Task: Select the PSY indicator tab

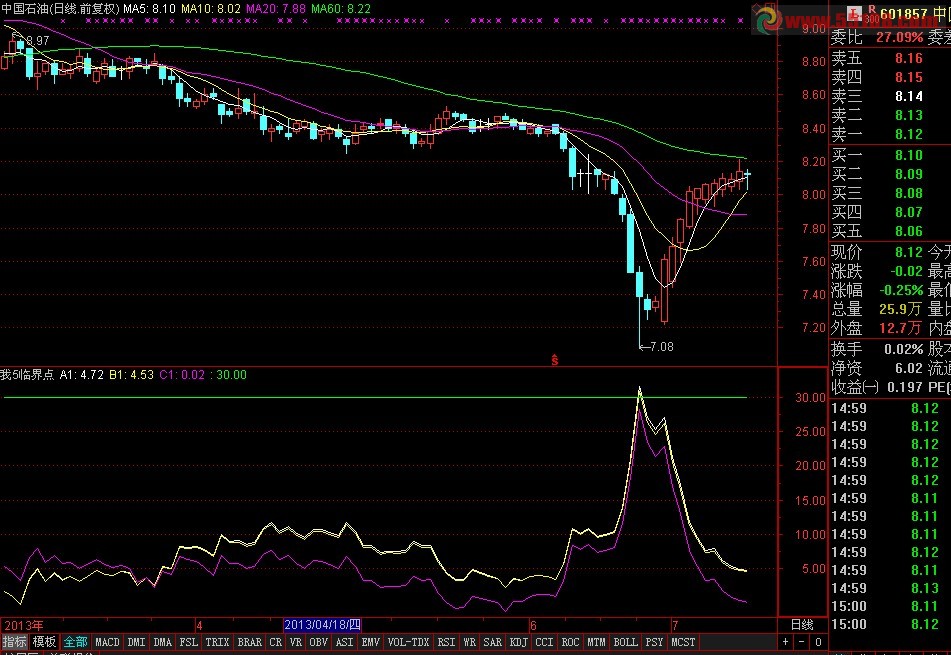Action: click(654, 642)
